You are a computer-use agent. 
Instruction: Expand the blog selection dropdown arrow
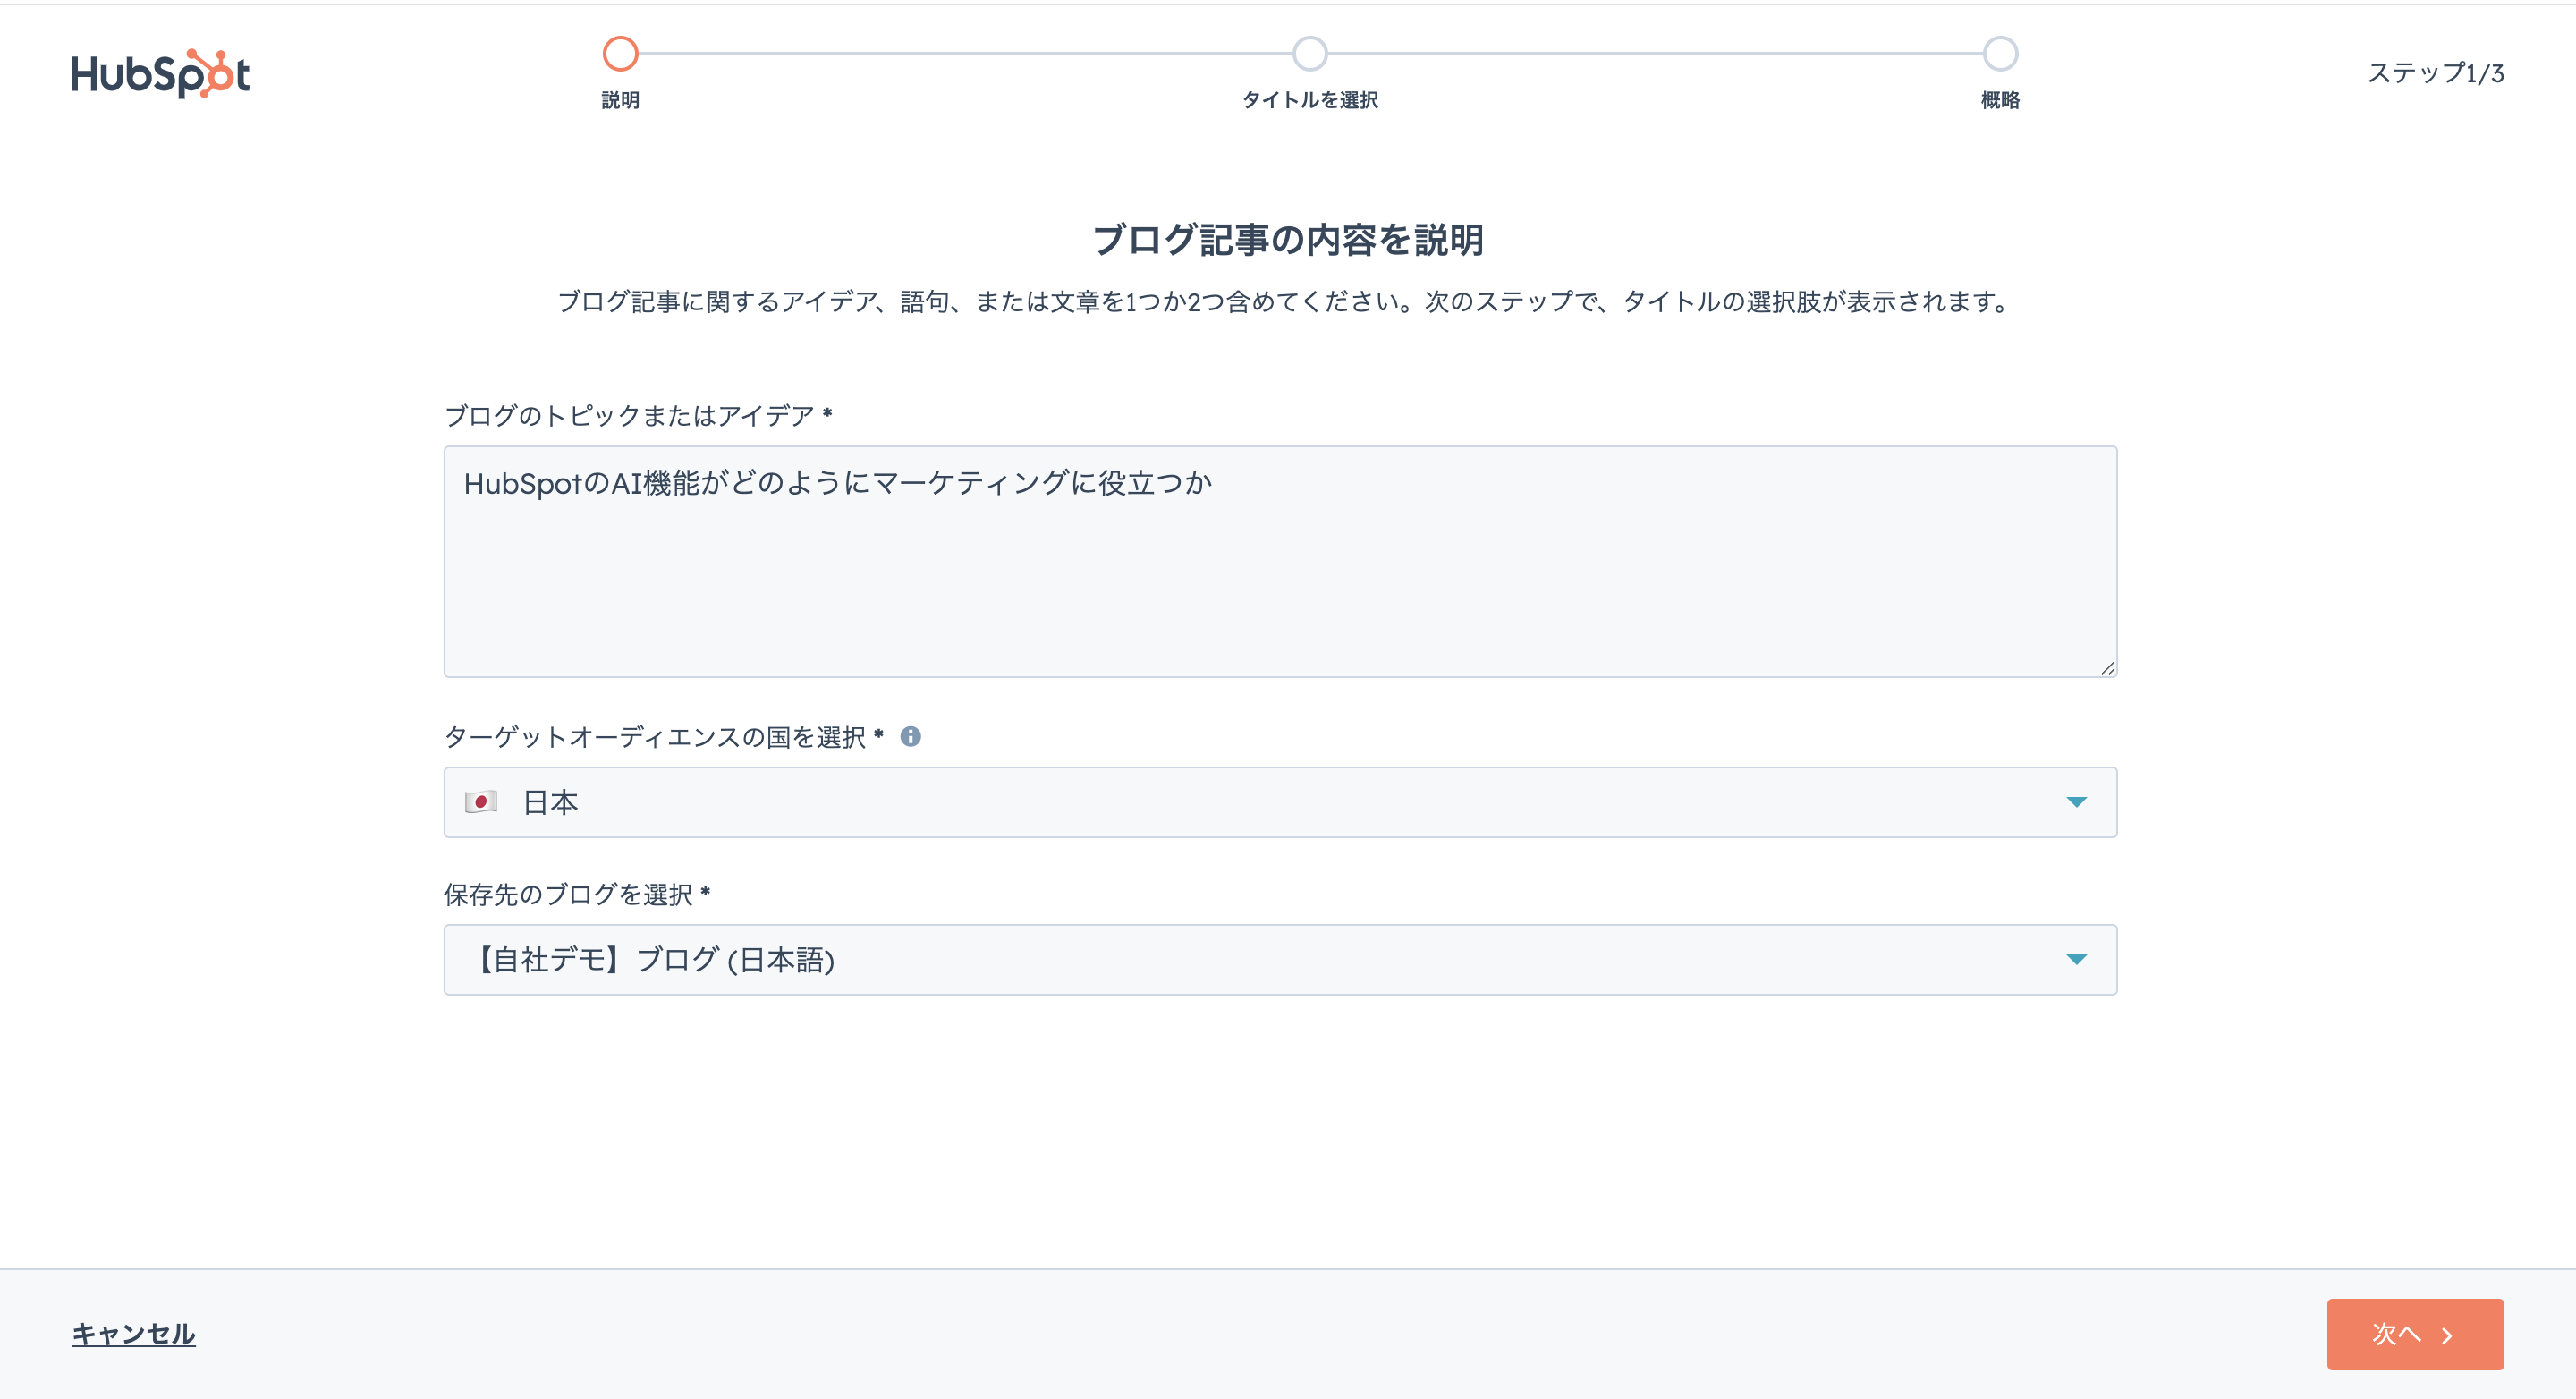tap(2076, 960)
